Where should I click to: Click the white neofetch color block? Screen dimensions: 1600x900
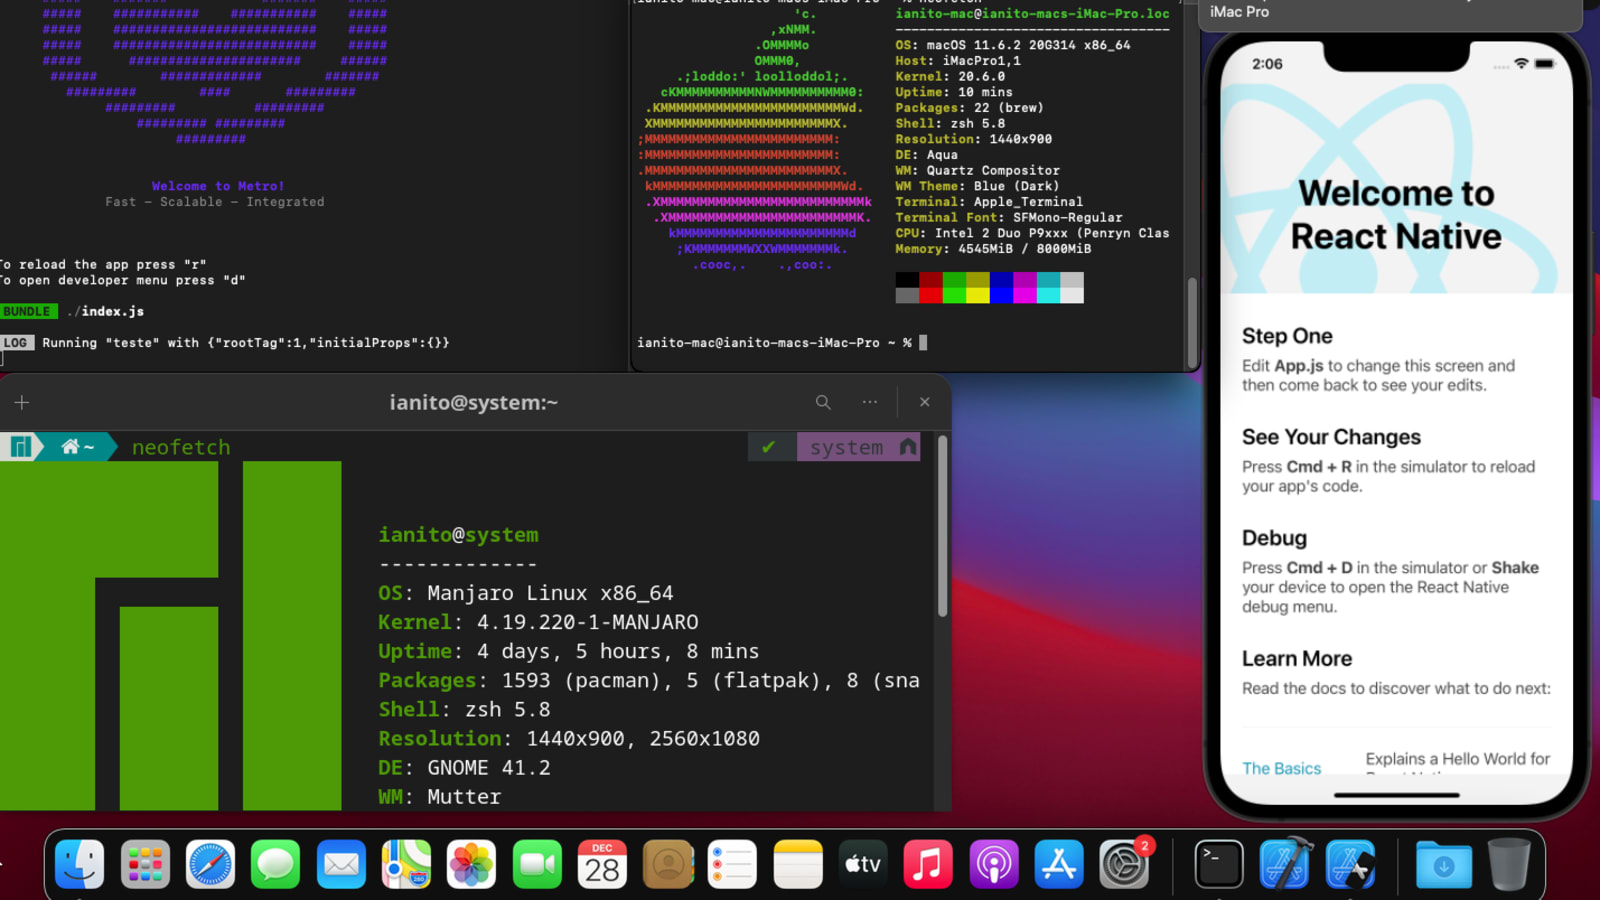[1072, 295]
